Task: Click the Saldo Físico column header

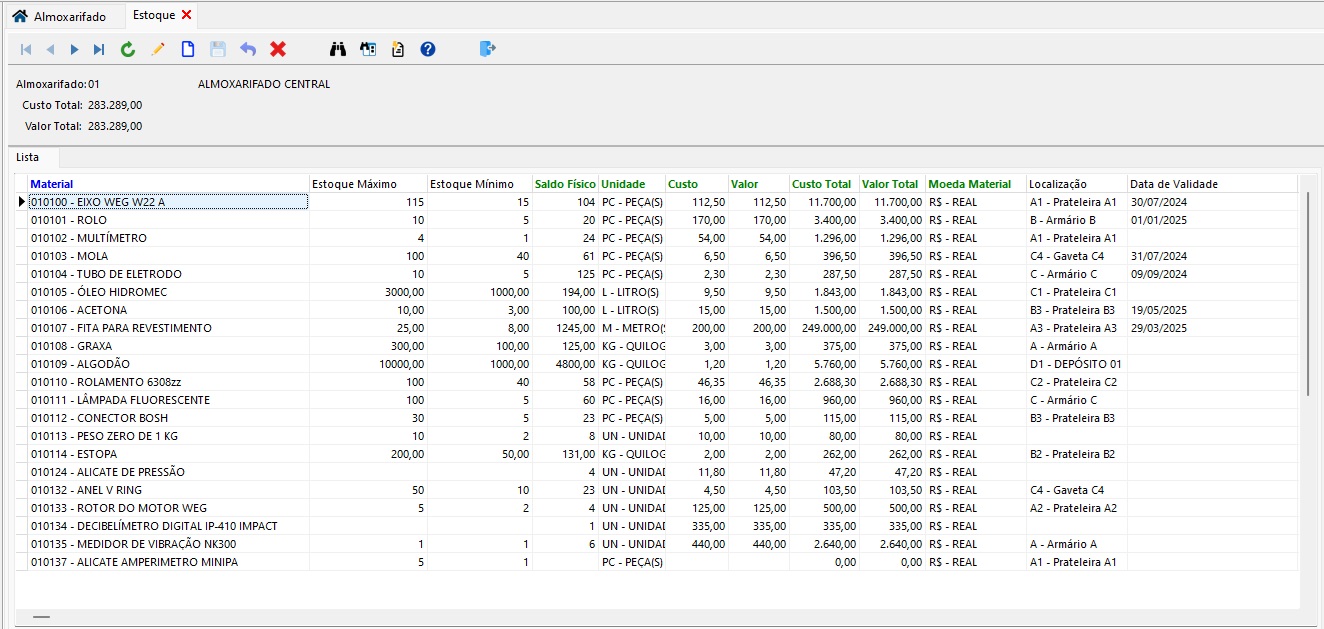Action: pos(564,184)
